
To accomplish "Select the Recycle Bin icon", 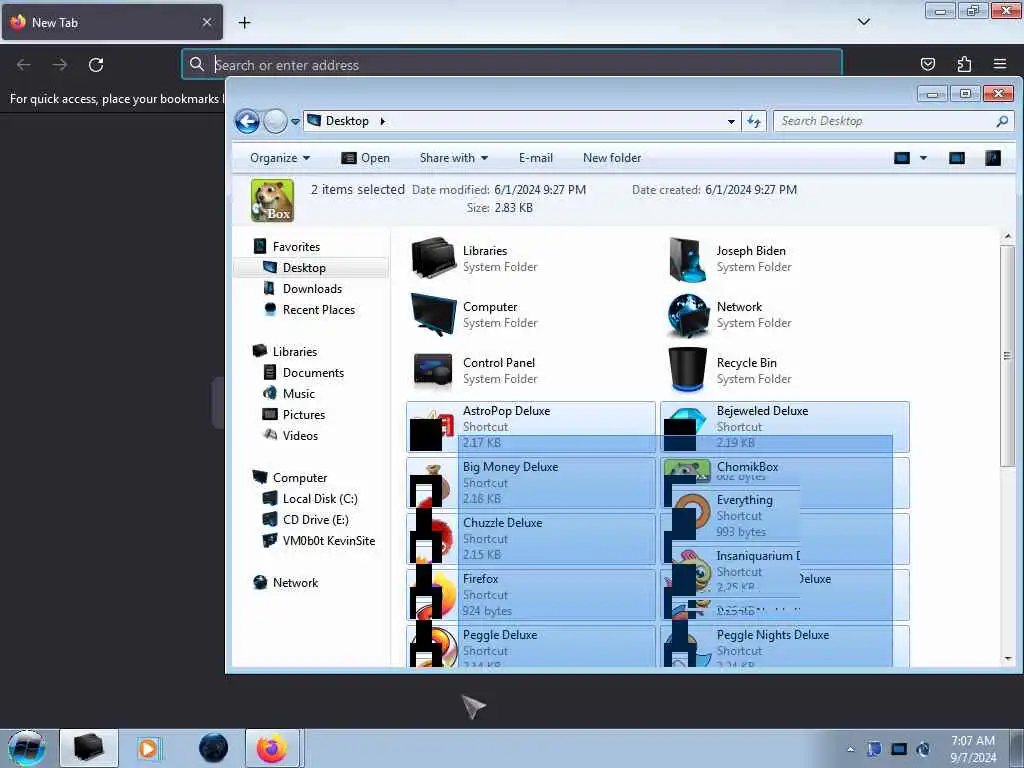I will pos(688,370).
